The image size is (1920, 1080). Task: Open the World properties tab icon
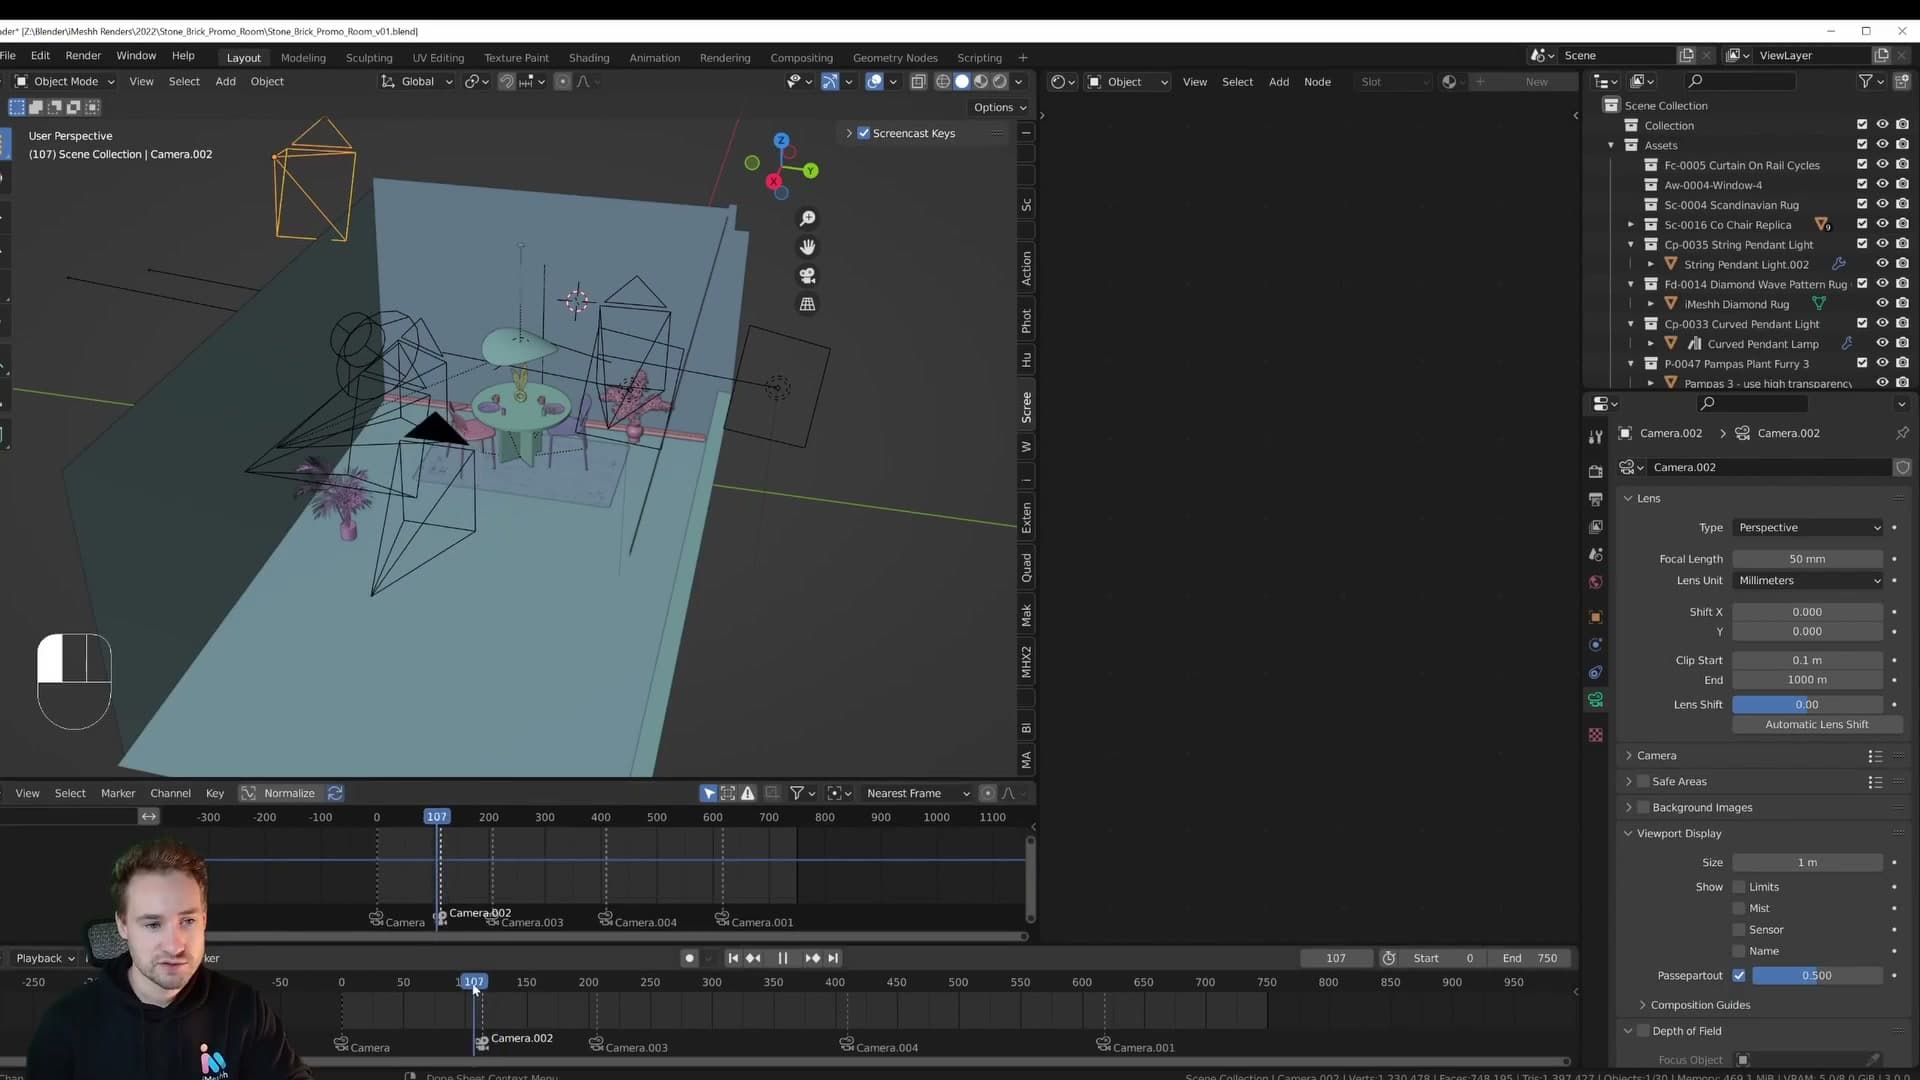click(1595, 582)
